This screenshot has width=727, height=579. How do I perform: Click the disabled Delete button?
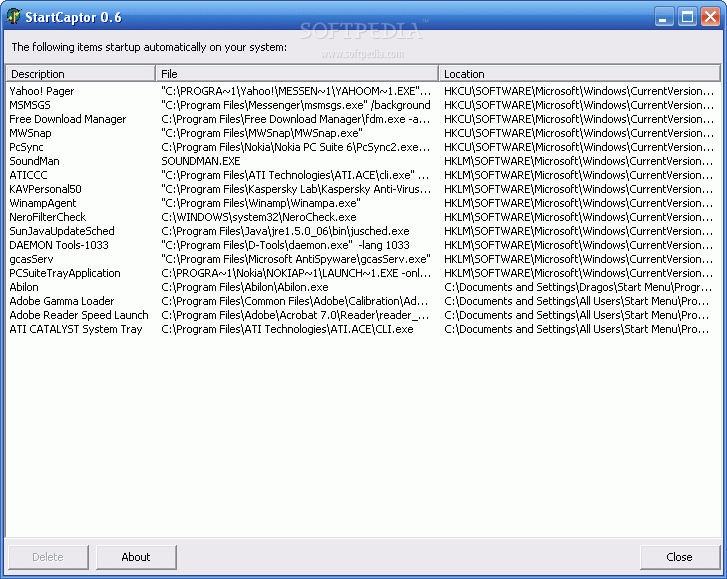pyautogui.click(x=48, y=557)
